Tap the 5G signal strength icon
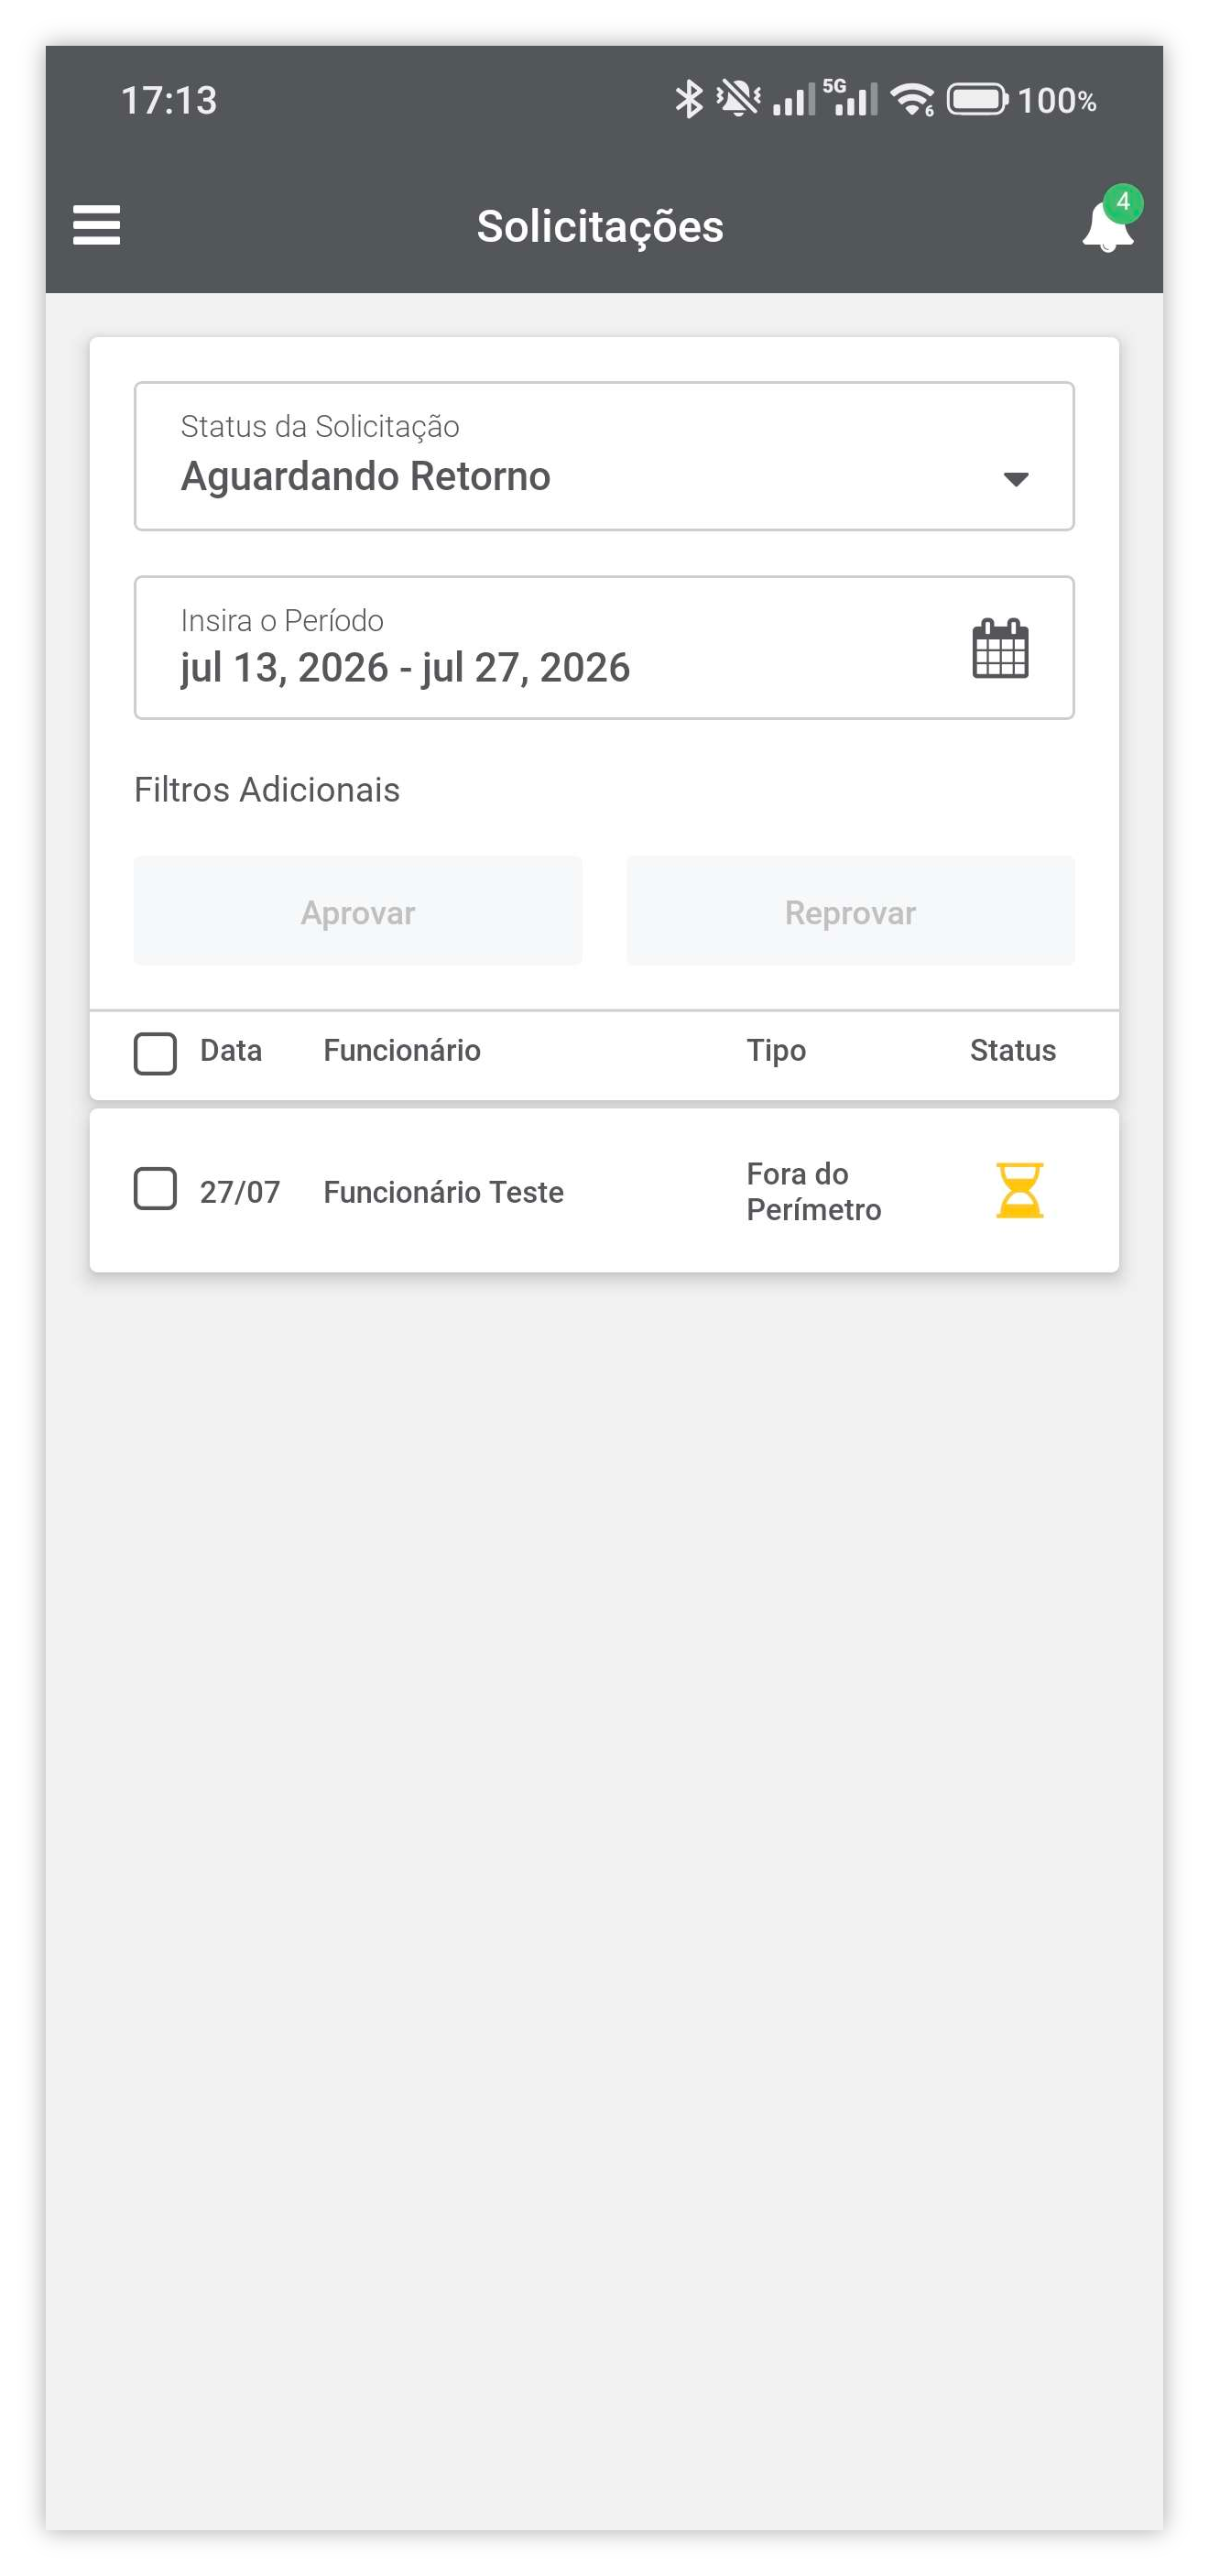 850,98
